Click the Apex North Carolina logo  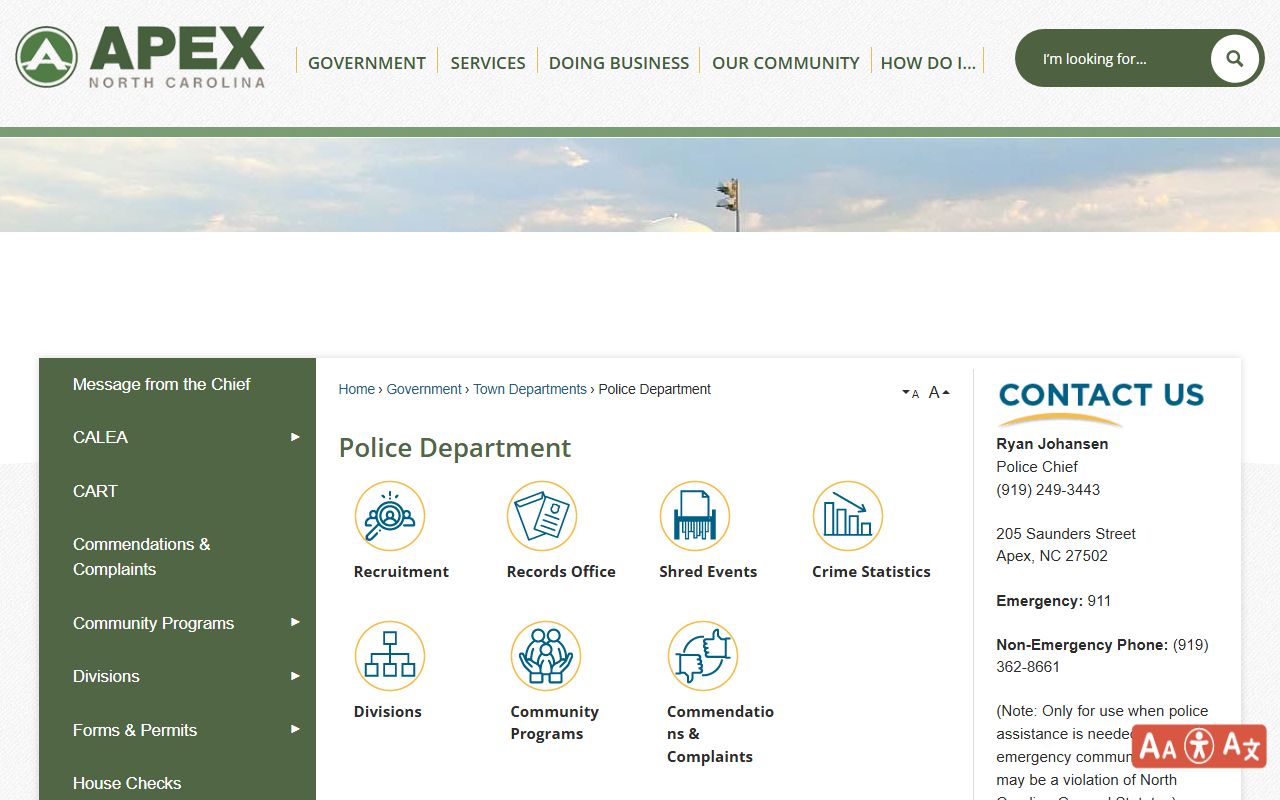(x=140, y=56)
